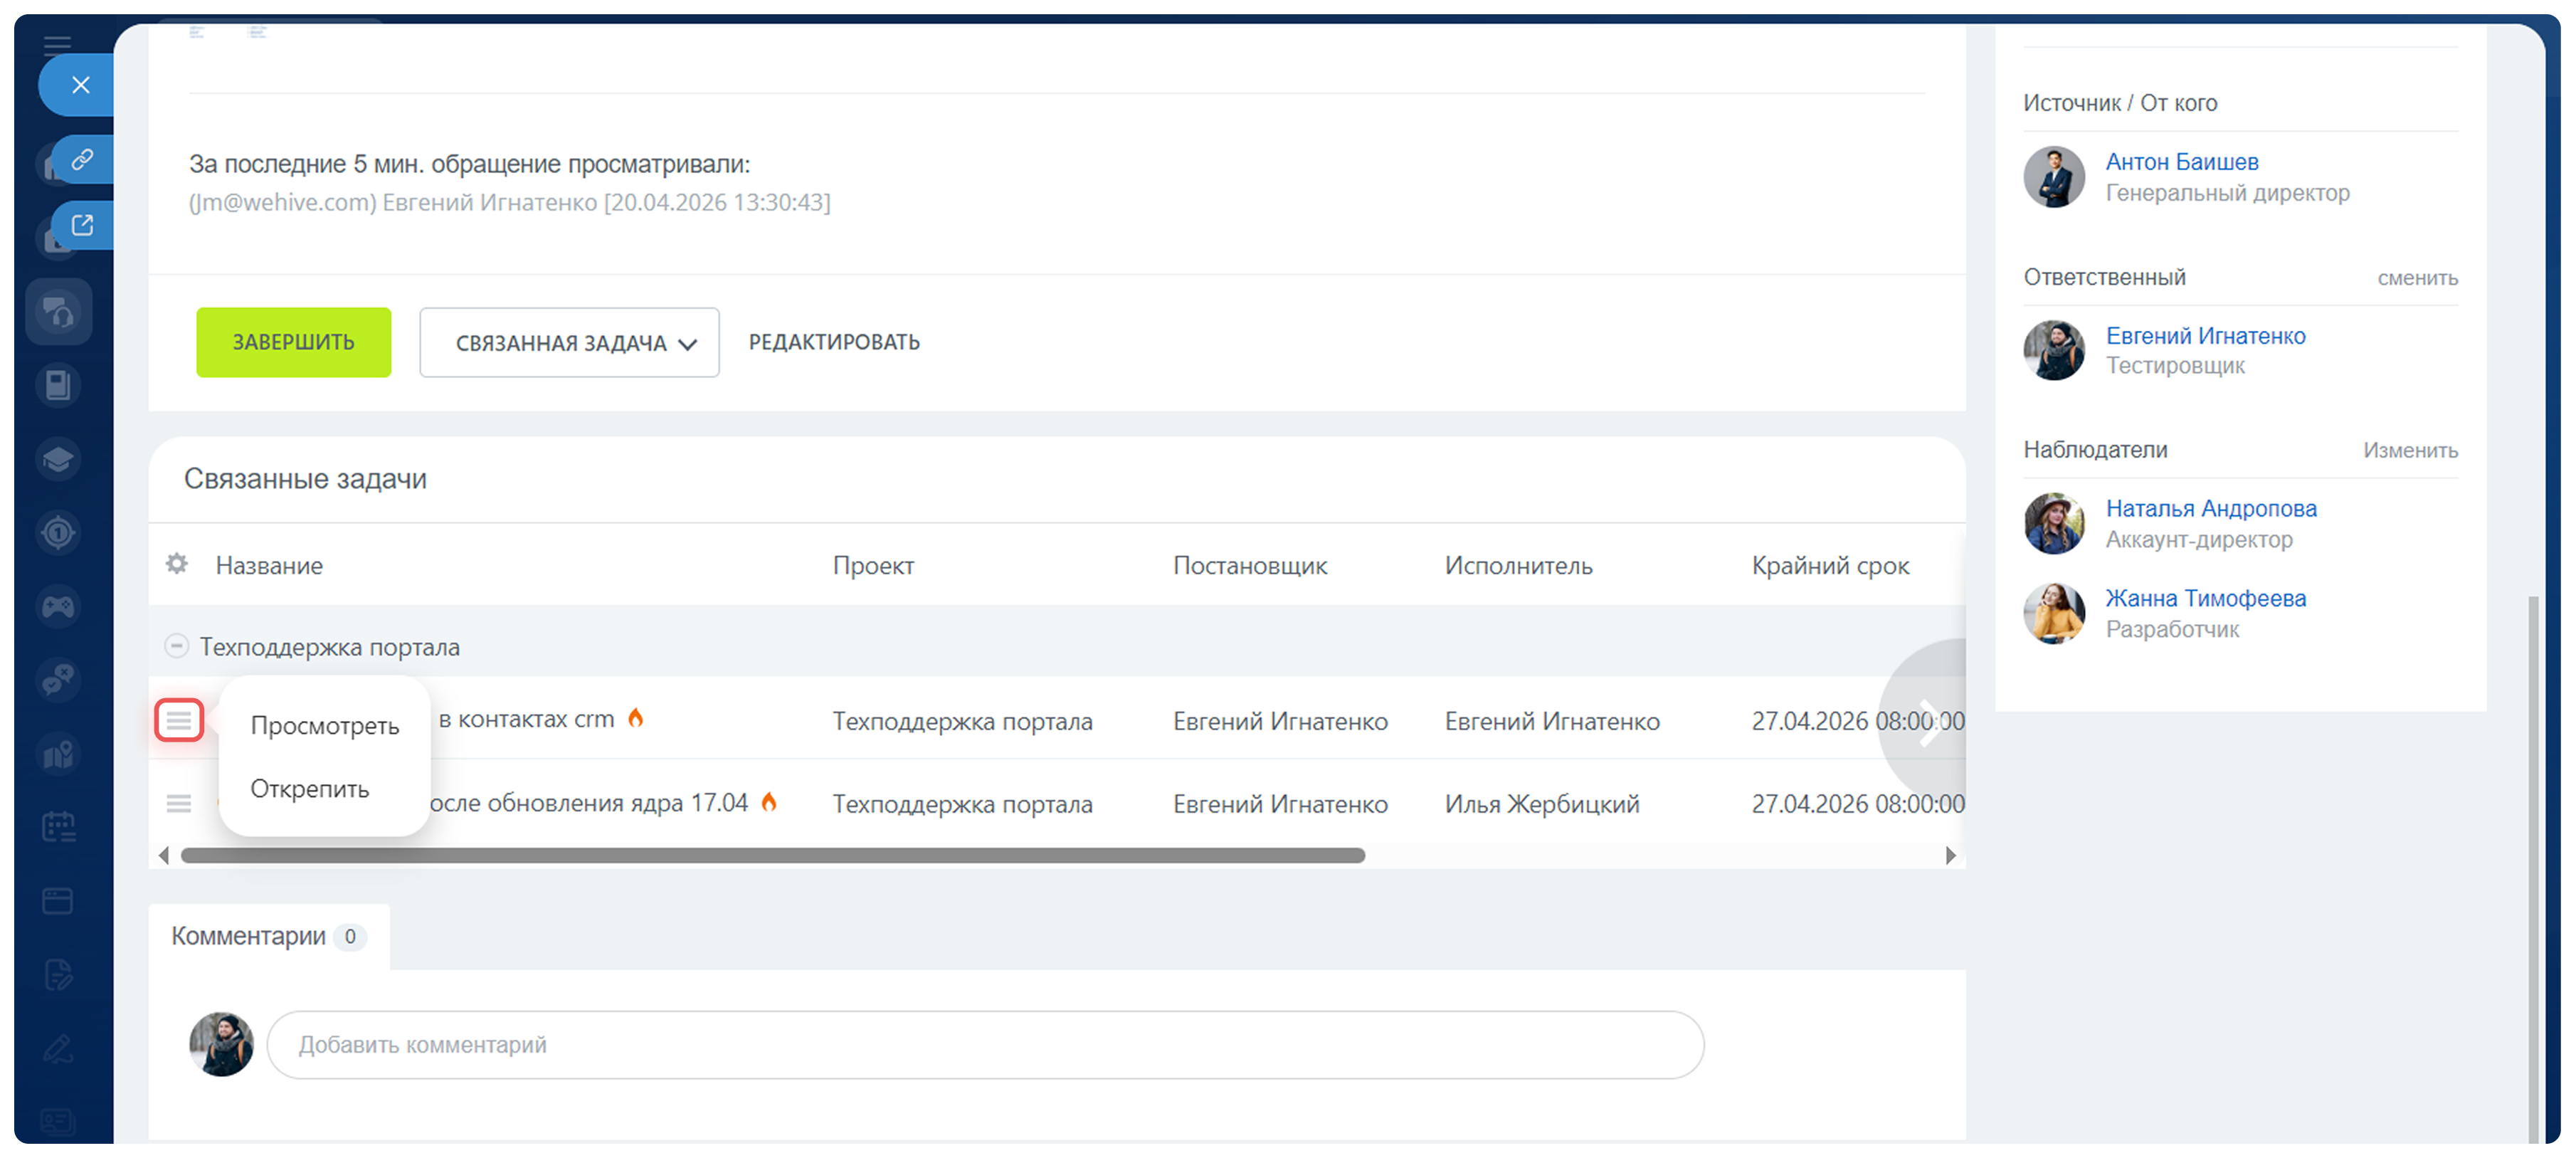Open the table settings gear icon
2576x1158 pixels.
177,564
